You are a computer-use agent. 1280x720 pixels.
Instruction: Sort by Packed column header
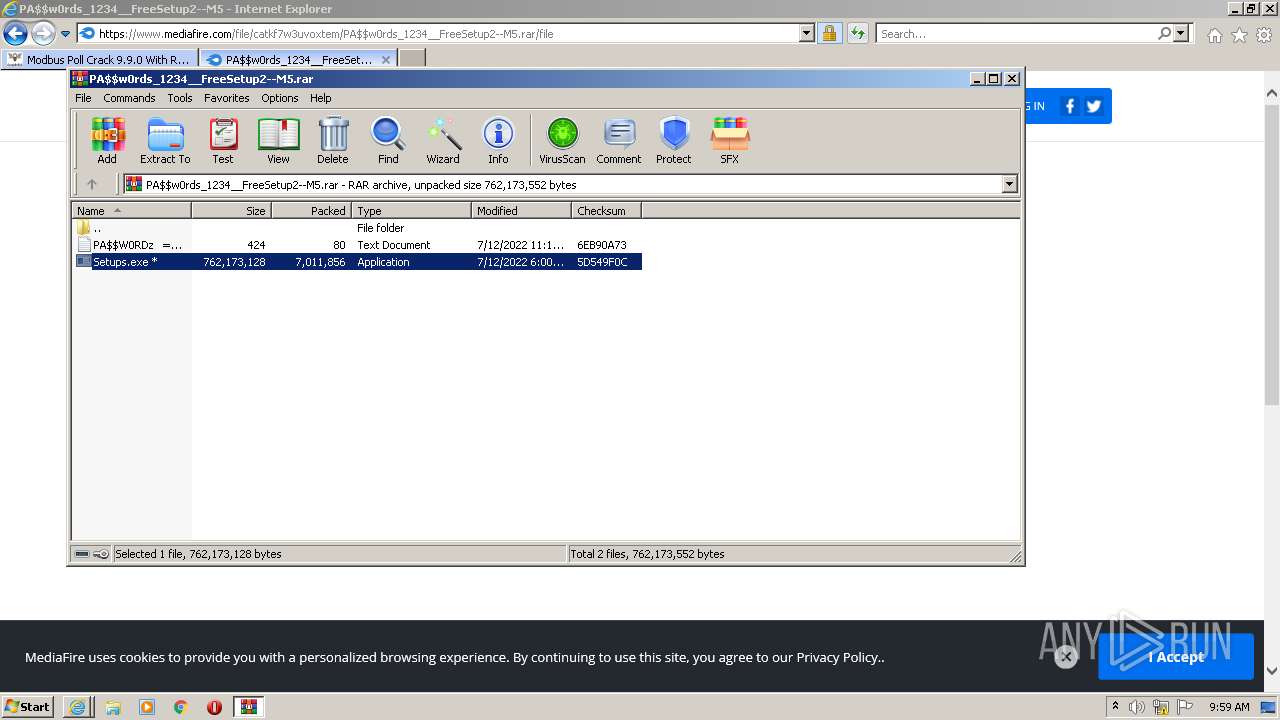tap(311, 211)
